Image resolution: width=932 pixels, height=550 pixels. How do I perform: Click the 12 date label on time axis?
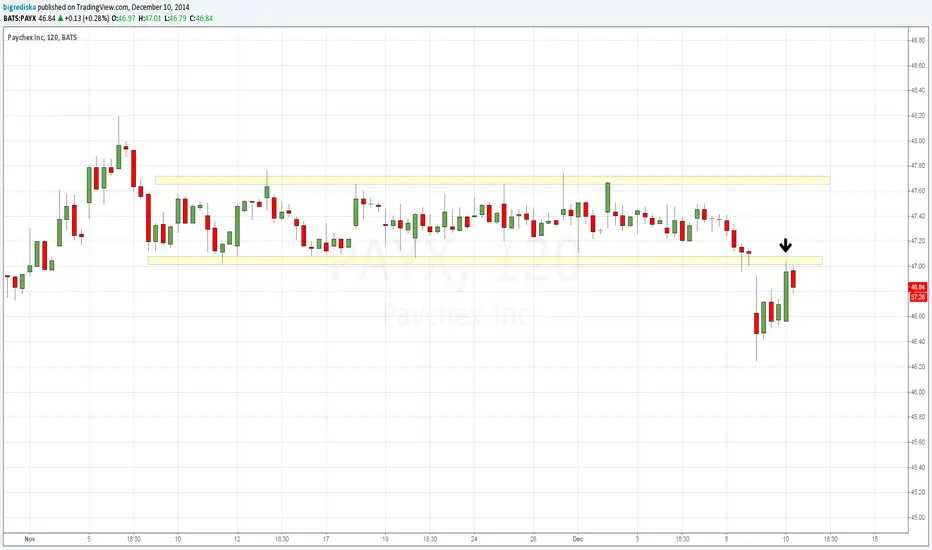(237, 539)
